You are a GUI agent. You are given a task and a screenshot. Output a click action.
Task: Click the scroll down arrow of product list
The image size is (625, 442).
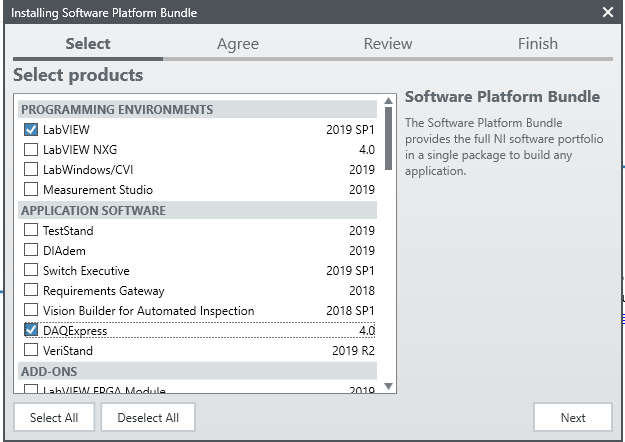pyautogui.click(x=389, y=386)
